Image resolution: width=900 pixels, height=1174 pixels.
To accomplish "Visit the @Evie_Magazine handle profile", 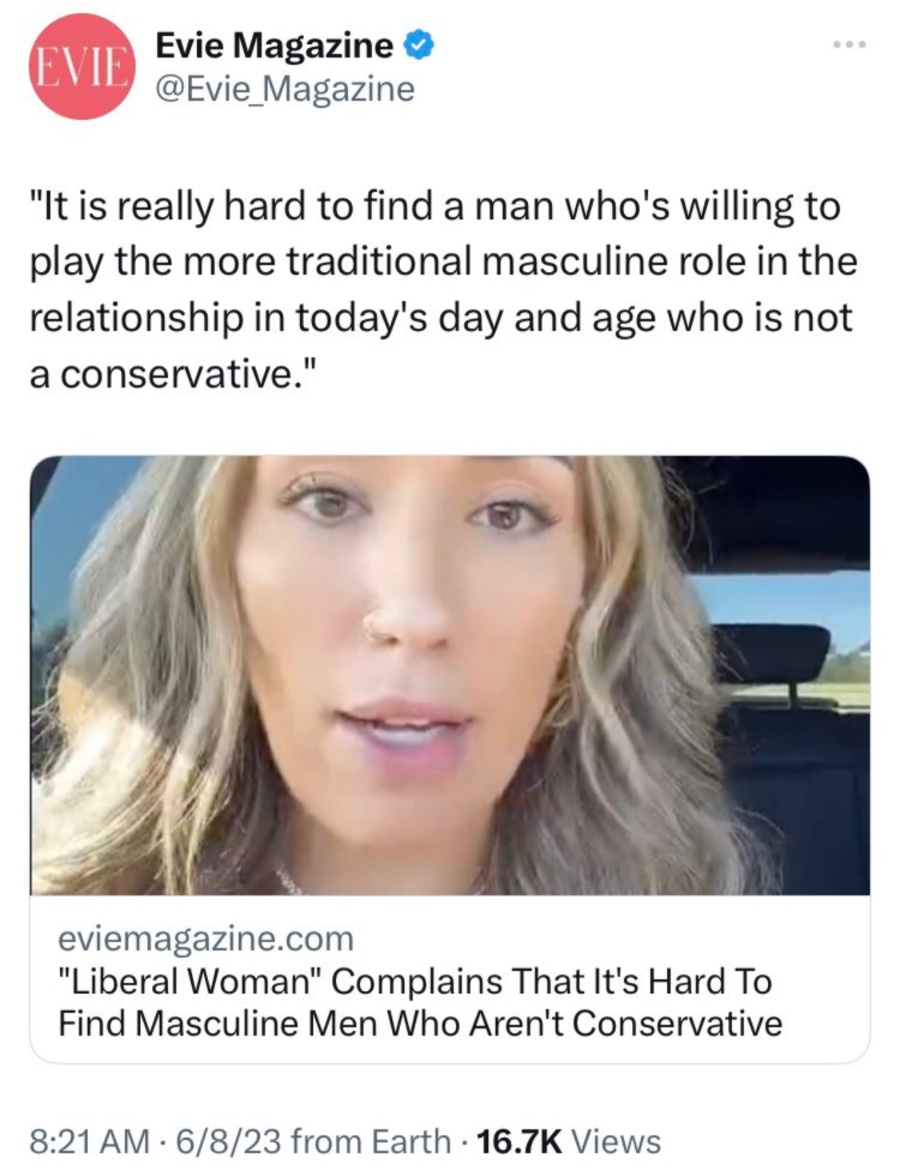I will [285, 90].
